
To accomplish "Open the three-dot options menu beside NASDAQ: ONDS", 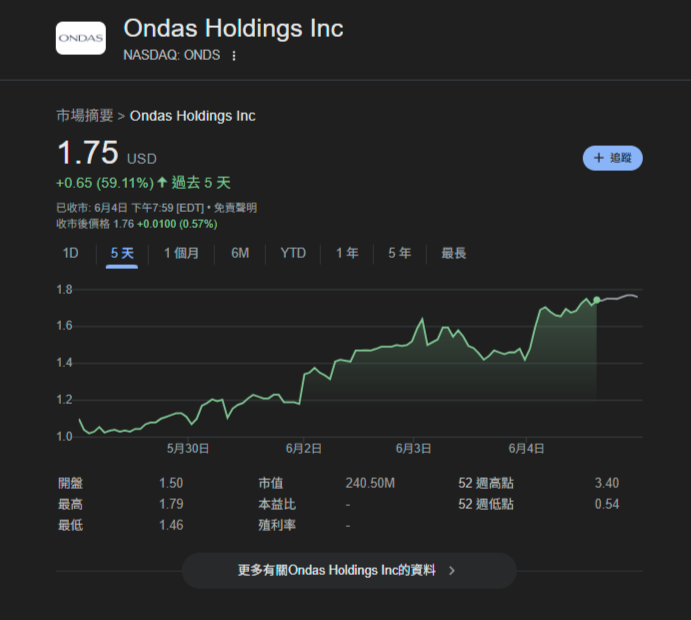I will tap(234, 56).
